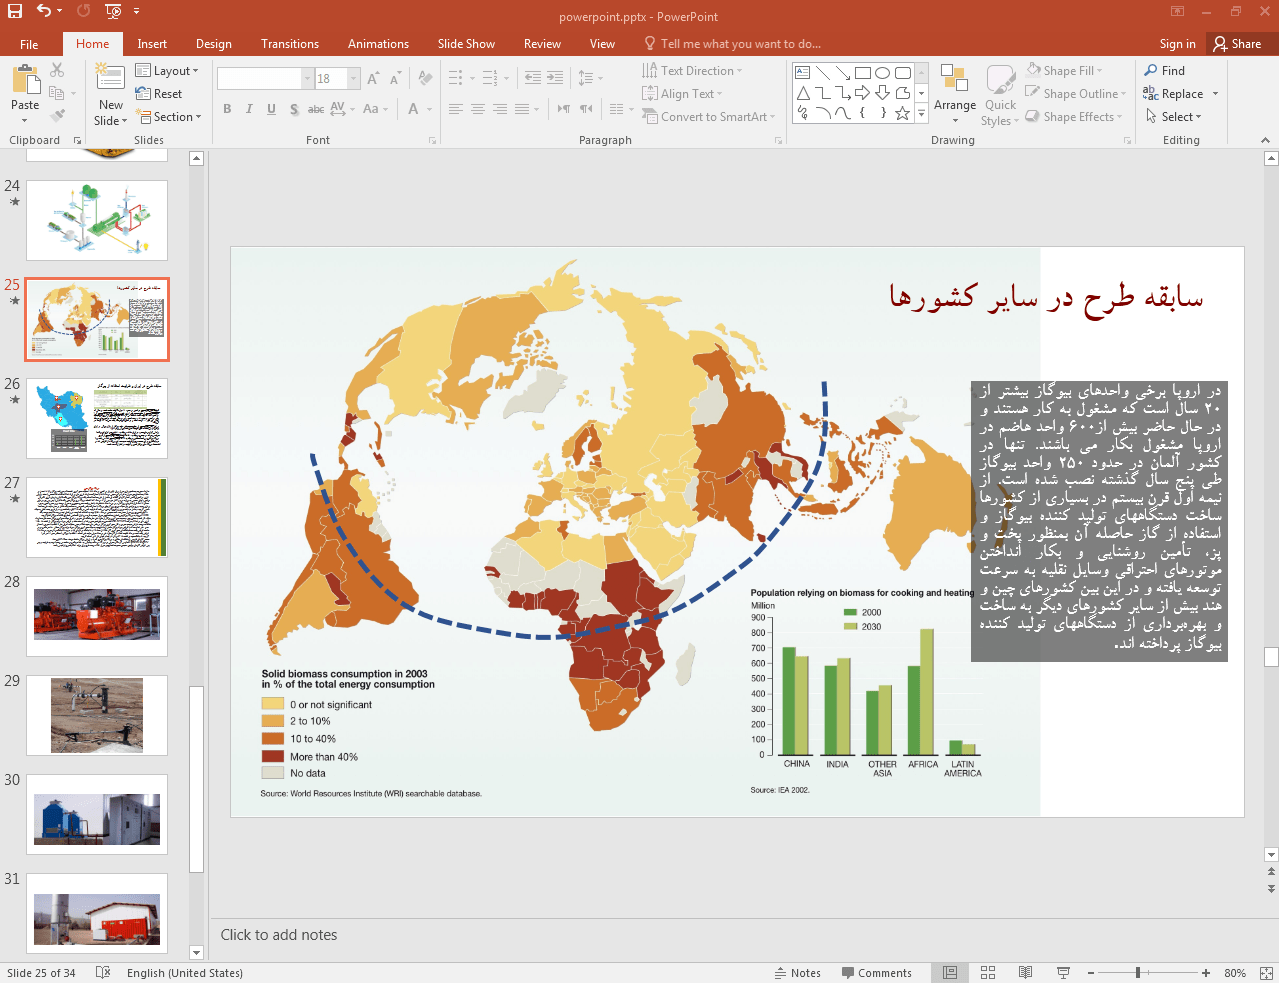
Task: Switch to Slide Sorter view icon
Action: [x=988, y=973]
